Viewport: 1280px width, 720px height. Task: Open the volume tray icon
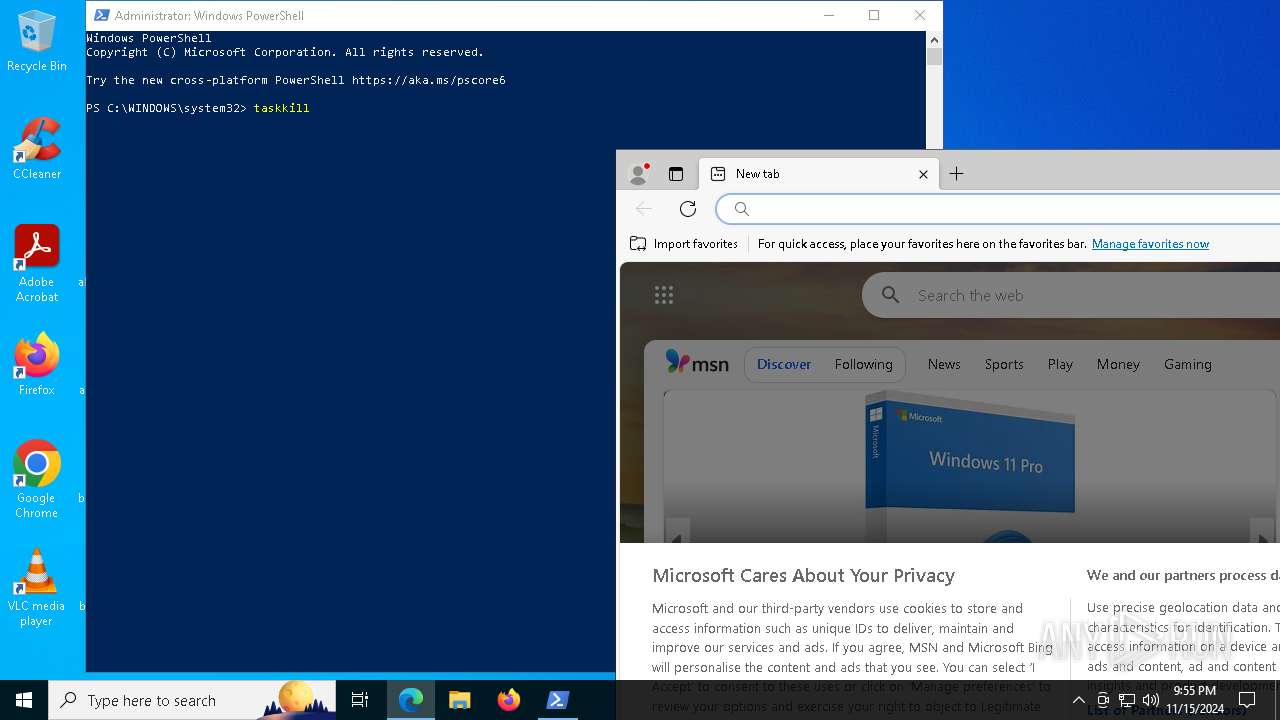(x=1151, y=700)
